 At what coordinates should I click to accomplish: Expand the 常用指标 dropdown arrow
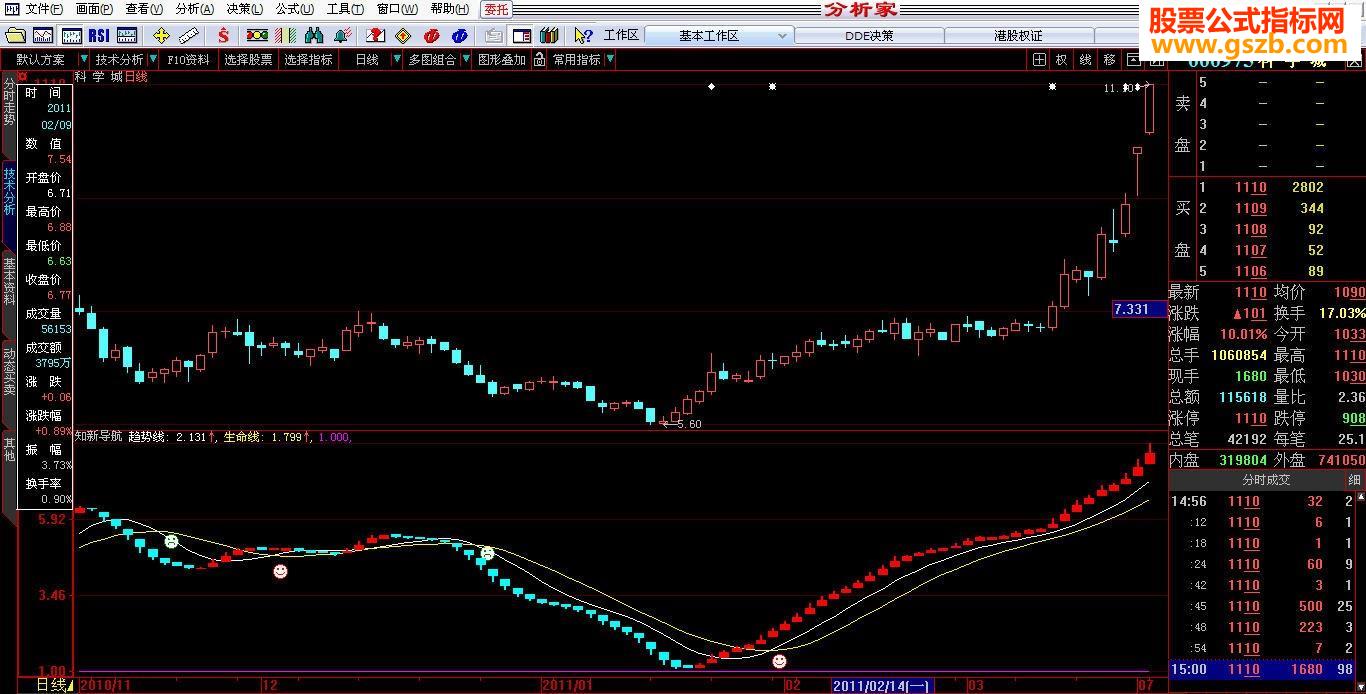[x=610, y=59]
